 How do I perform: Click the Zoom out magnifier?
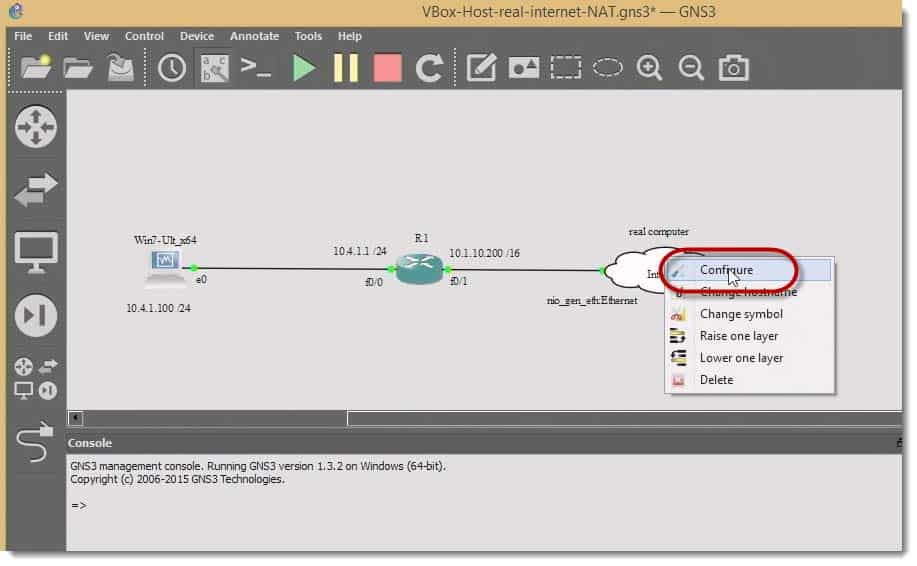coord(691,68)
